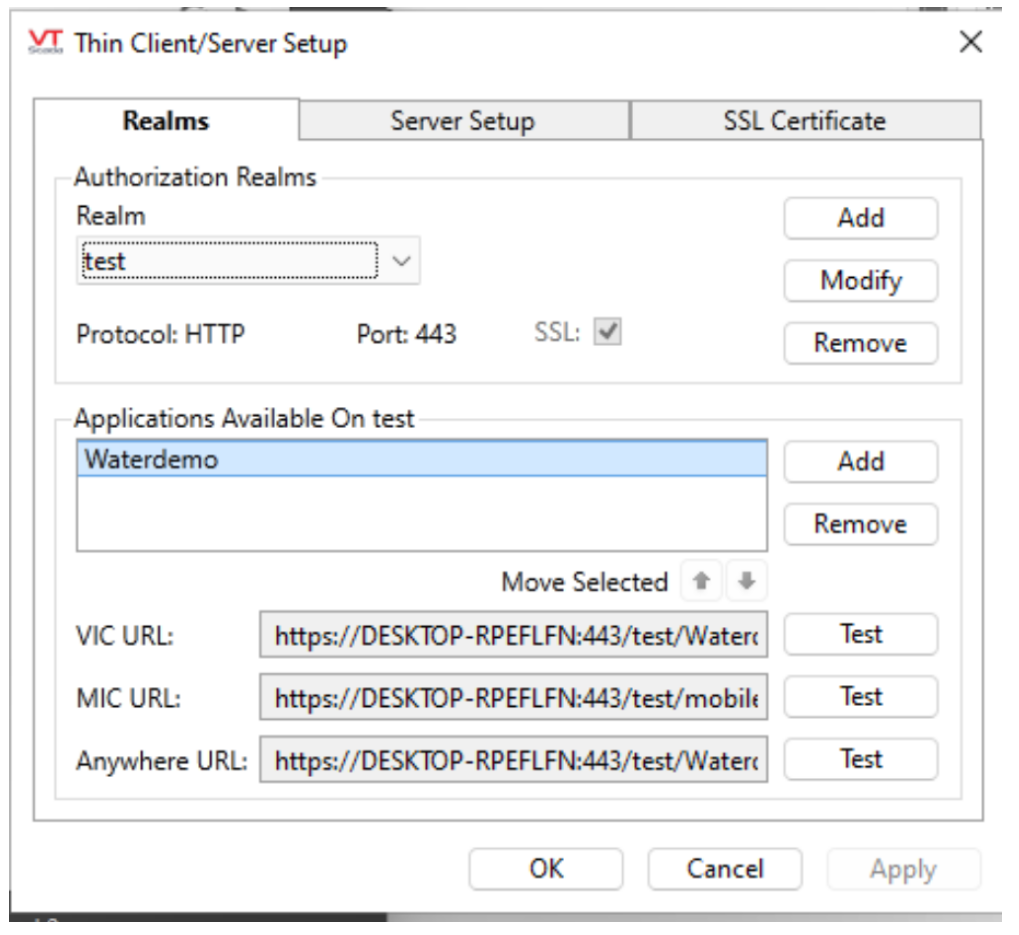Image resolution: width=1019 pixels, height=935 pixels.
Task: Toggle the SSL checkbox
Action: click(607, 333)
